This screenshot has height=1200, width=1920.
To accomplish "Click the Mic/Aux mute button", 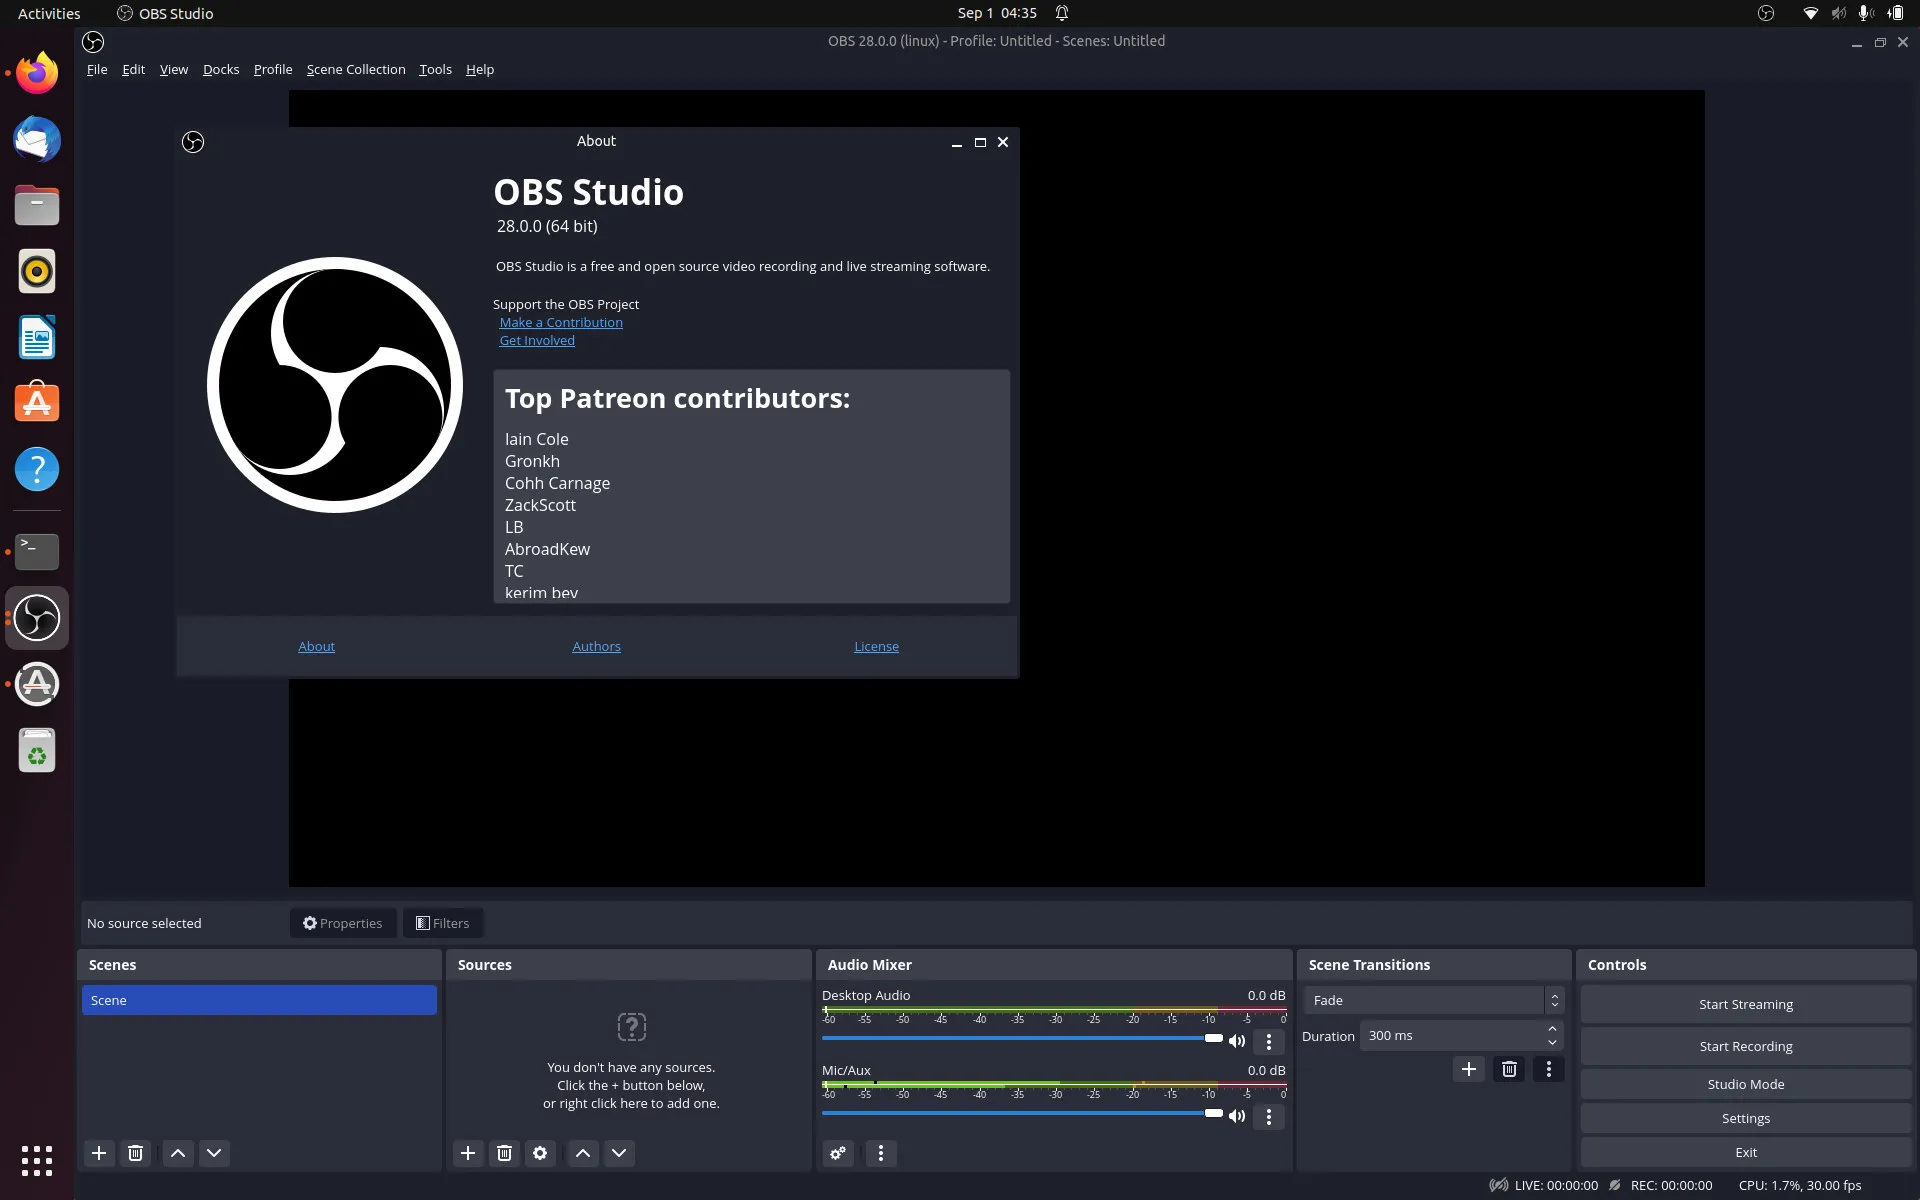I will 1236,1114.
